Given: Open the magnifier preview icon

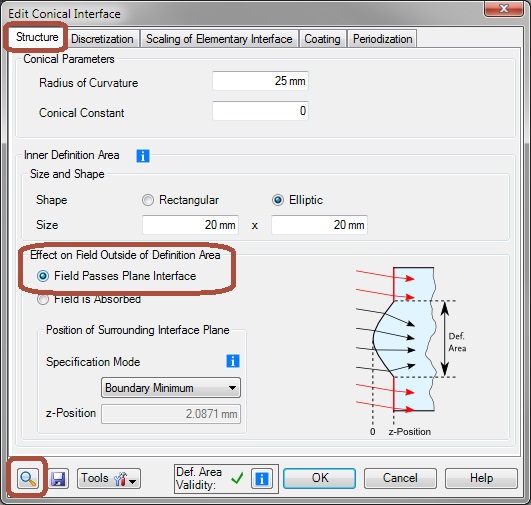Looking at the screenshot, I should tap(28, 478).
